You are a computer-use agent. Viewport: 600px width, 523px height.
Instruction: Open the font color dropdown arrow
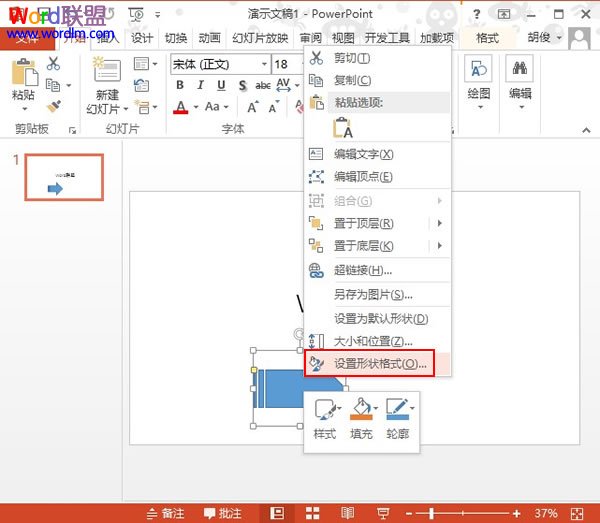click(196, 107)
